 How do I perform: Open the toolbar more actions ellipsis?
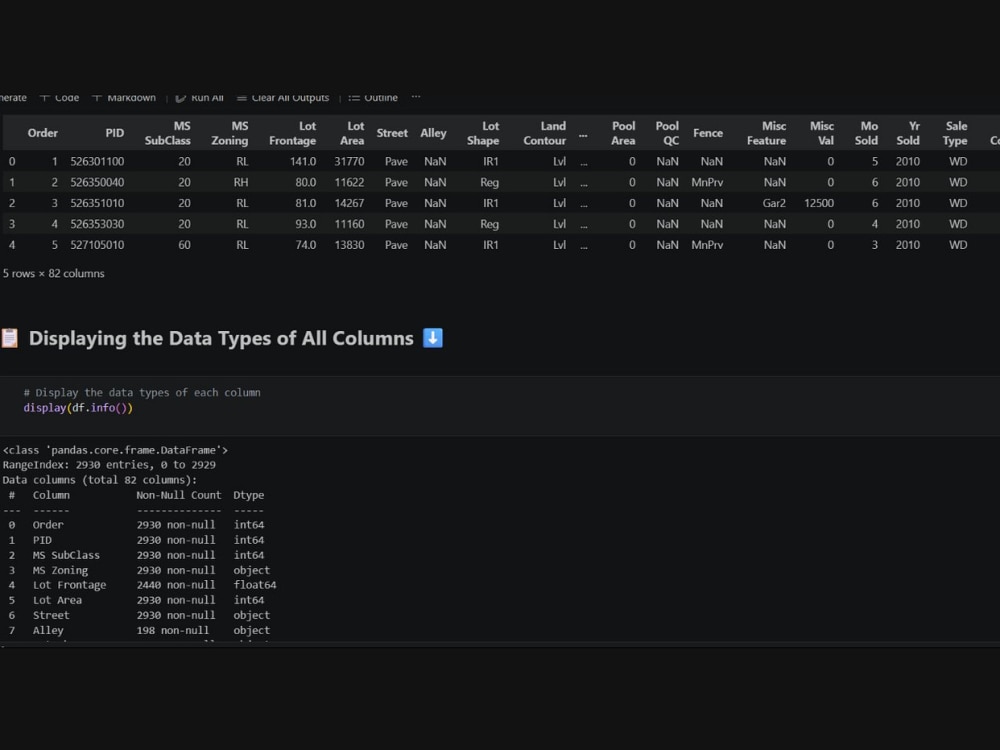click(x=416, y=97)
